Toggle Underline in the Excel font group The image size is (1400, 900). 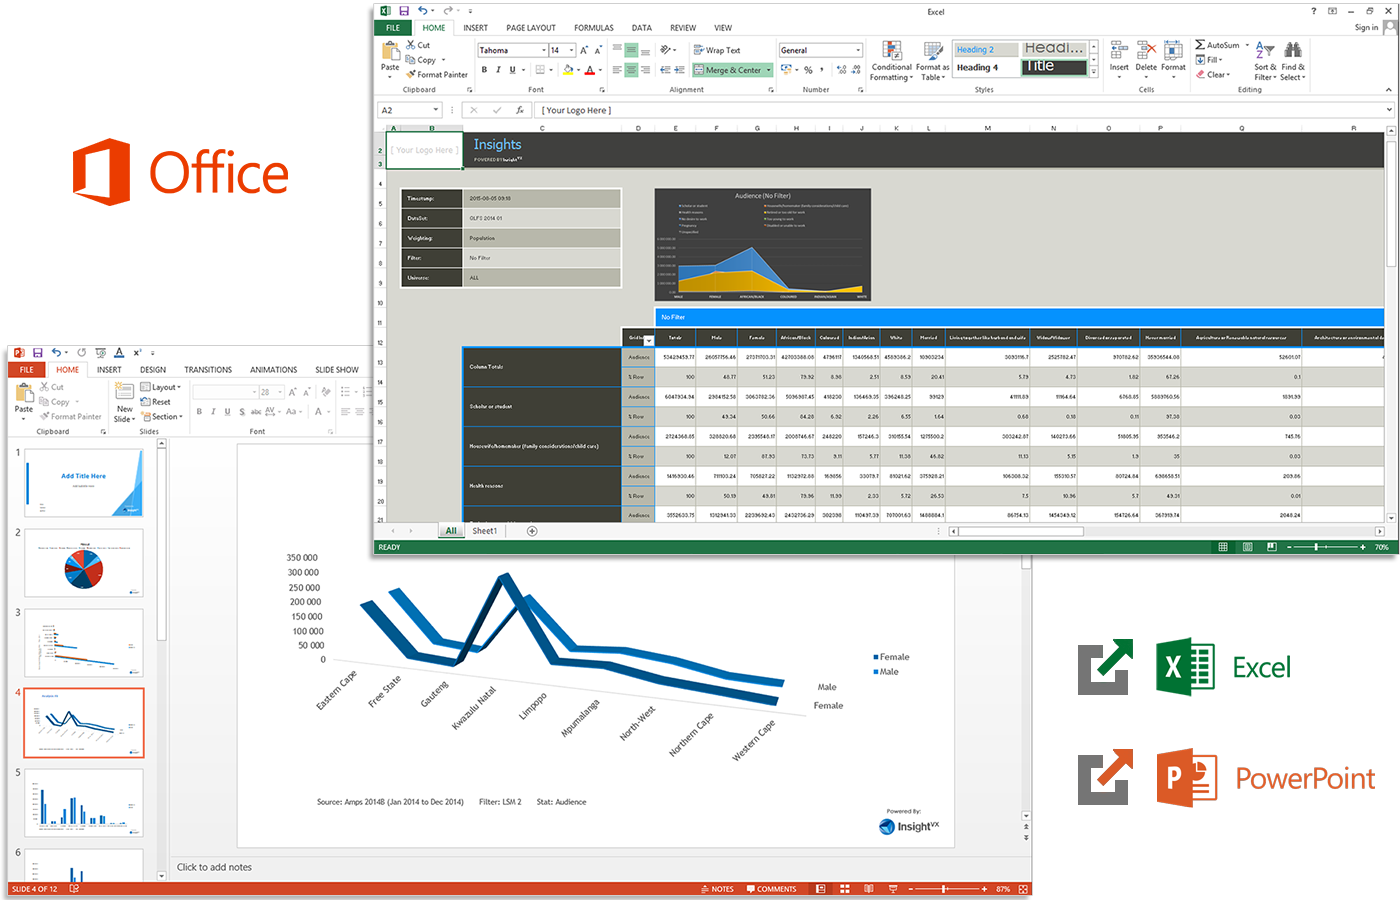[513, 70]
